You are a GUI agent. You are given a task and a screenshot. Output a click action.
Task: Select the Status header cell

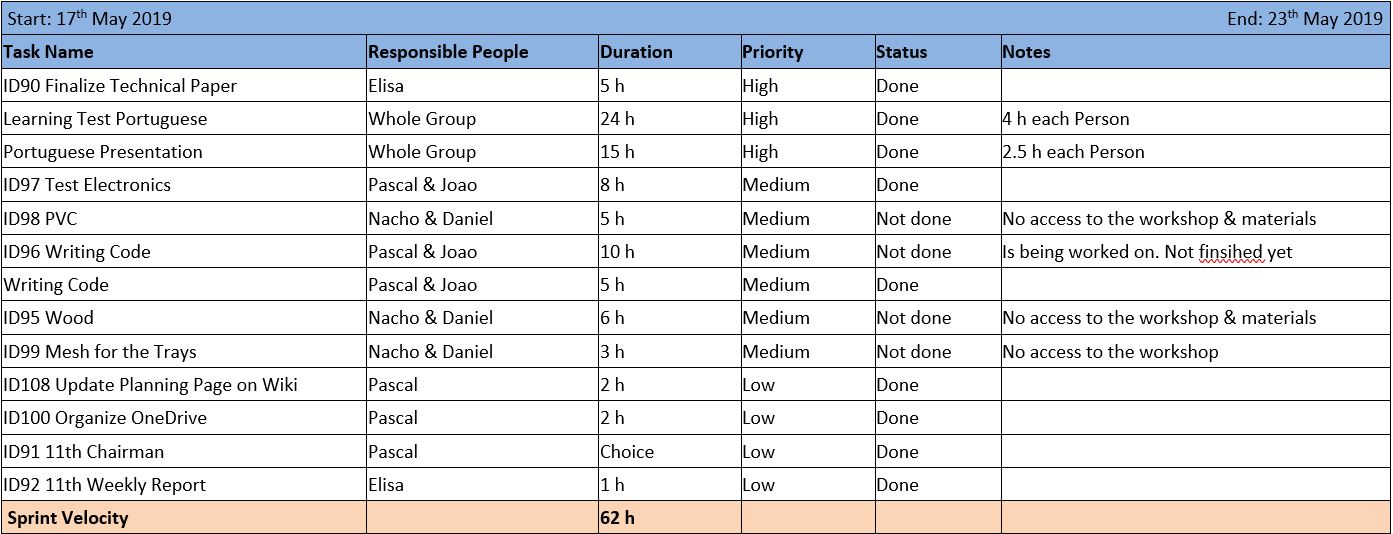901,52
